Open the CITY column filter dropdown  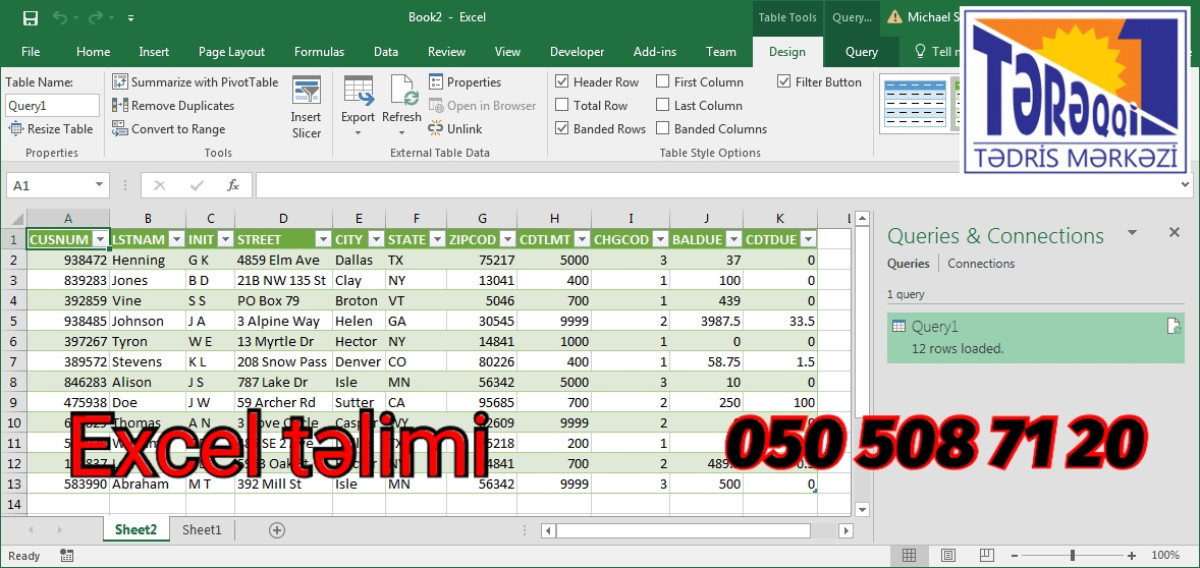click(x=376, y=240)
